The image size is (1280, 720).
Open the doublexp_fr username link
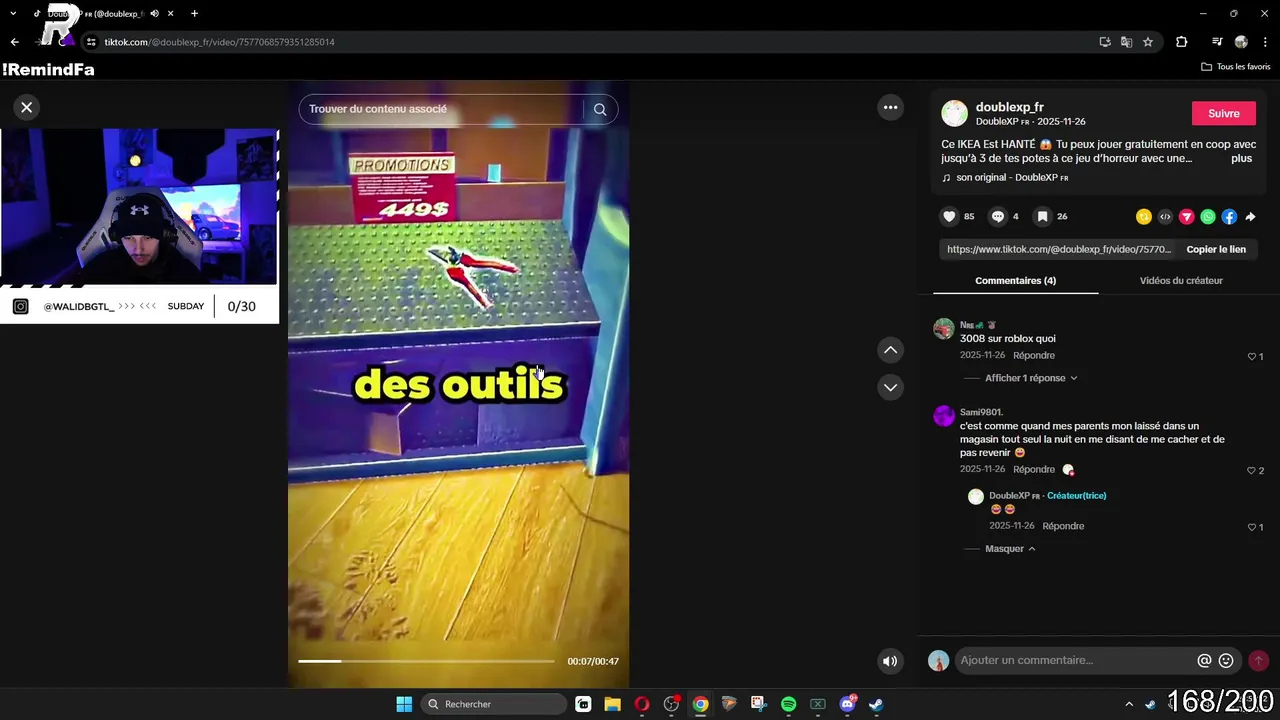click(1010, 107)
